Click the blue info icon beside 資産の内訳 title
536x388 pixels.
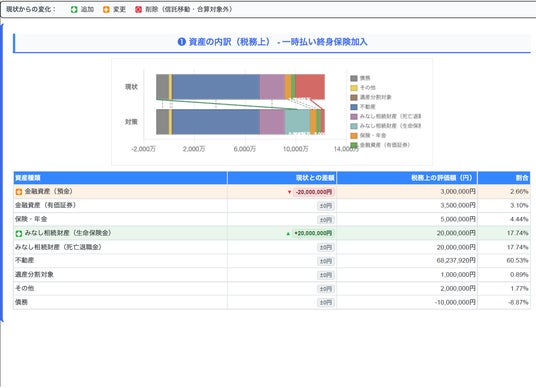coord(182,42)
